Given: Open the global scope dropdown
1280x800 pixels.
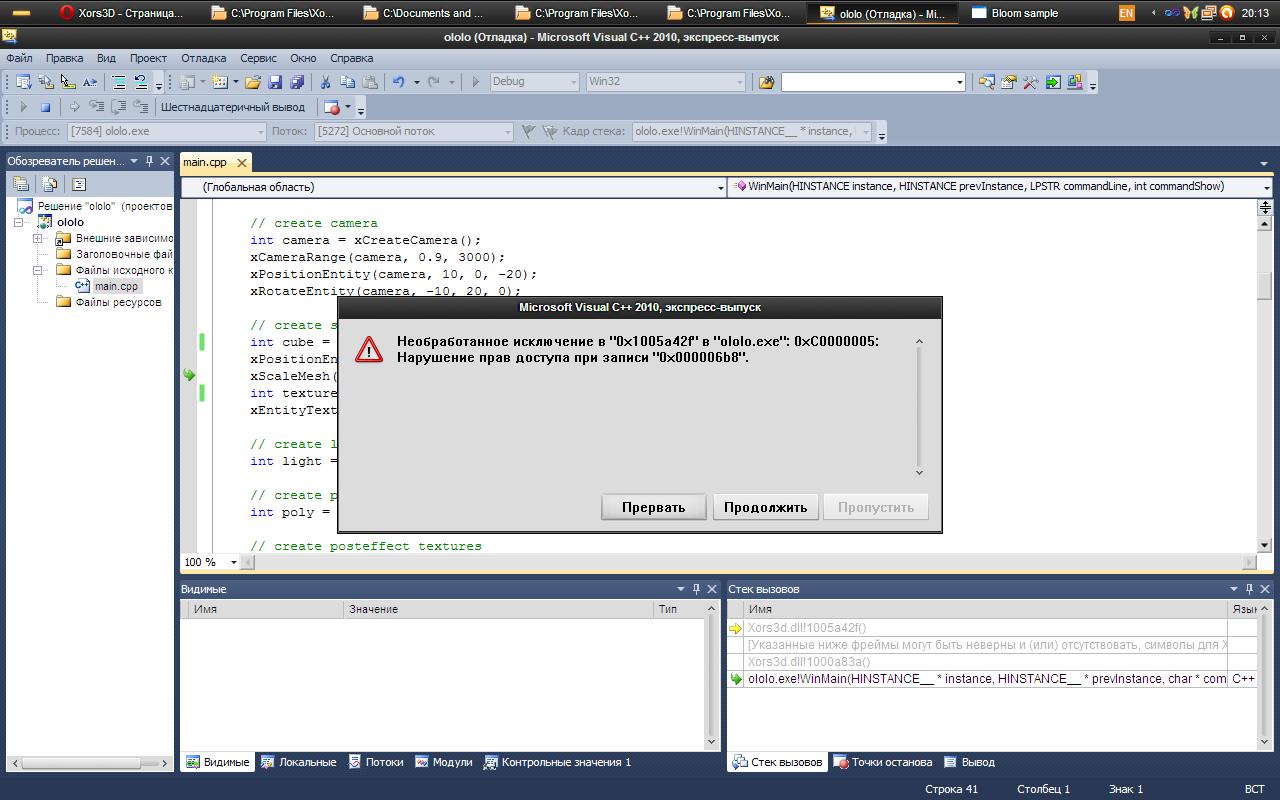Looking at the screenshot, I should (720, 187).
